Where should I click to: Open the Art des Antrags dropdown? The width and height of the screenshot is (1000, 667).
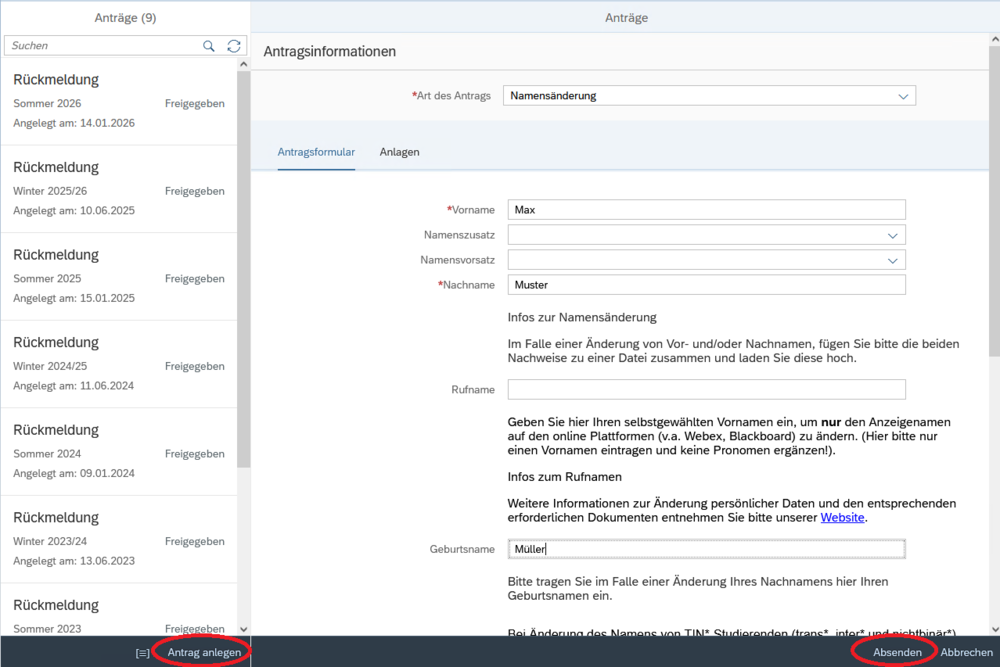pos(903,96)
